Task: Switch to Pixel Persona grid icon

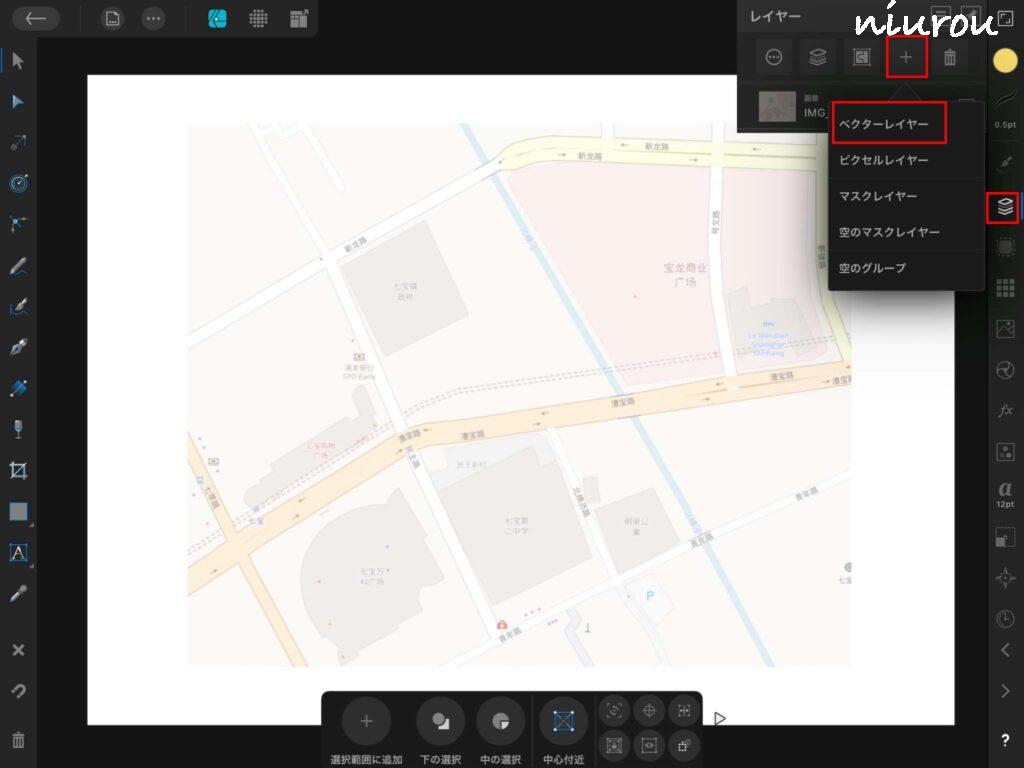Action: (x=258, y=19)
